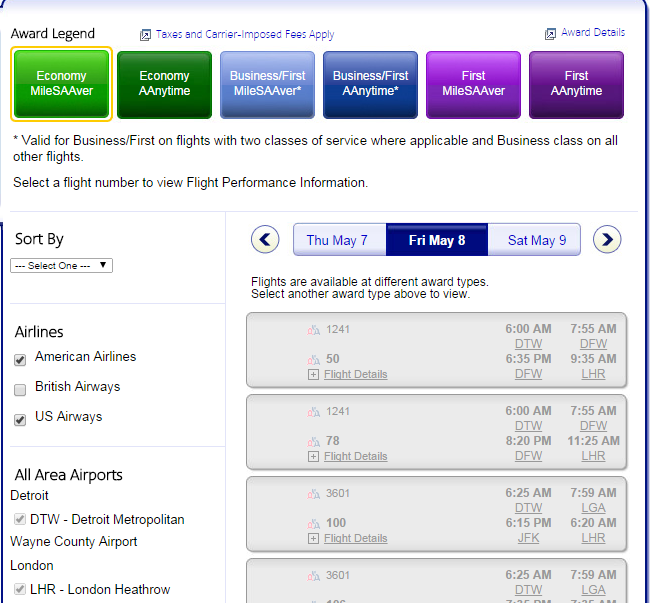Click LHR airport link under 9:35 AM
Image resolution: width=658 pixels, height=603 pixels.
tap(593, 374)
